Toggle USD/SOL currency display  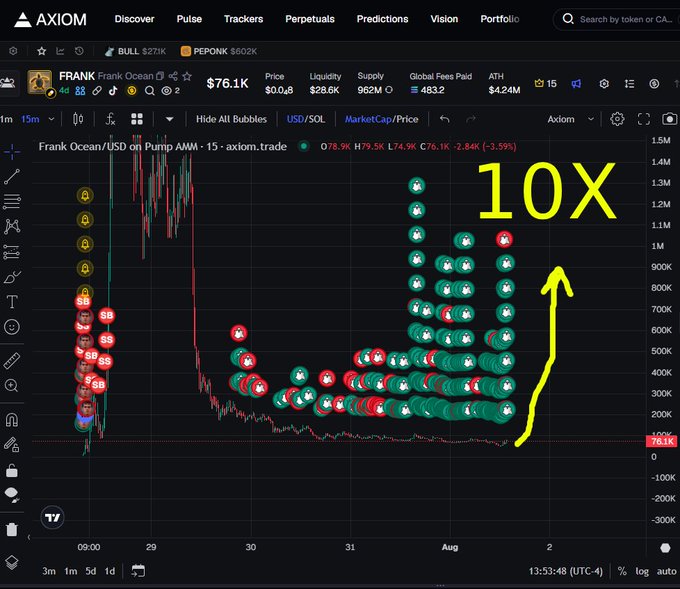click(306, 119)
